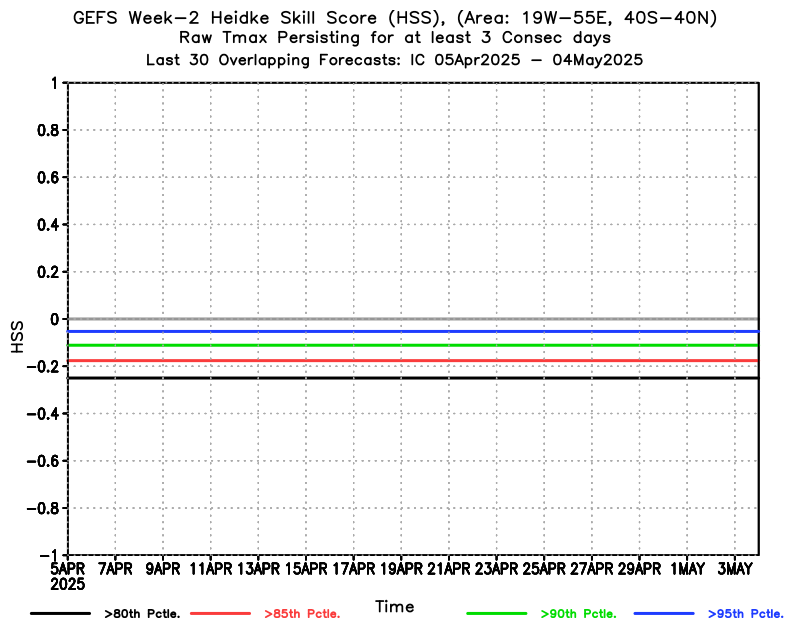Click the blue >95th Pctle. plot line

[x=413, y=331]
